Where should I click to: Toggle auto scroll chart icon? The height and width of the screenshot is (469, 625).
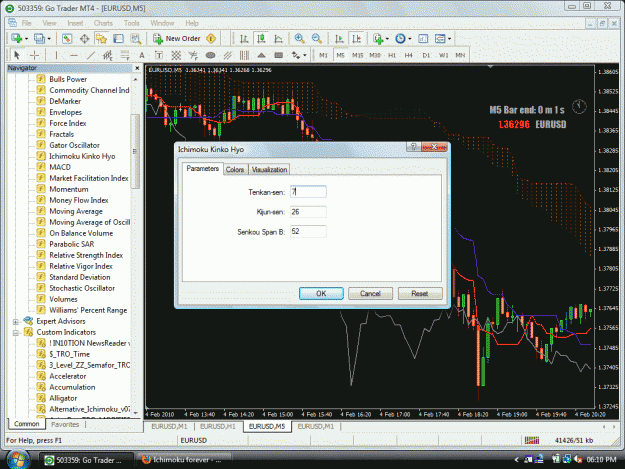click(x=339, y=39)
